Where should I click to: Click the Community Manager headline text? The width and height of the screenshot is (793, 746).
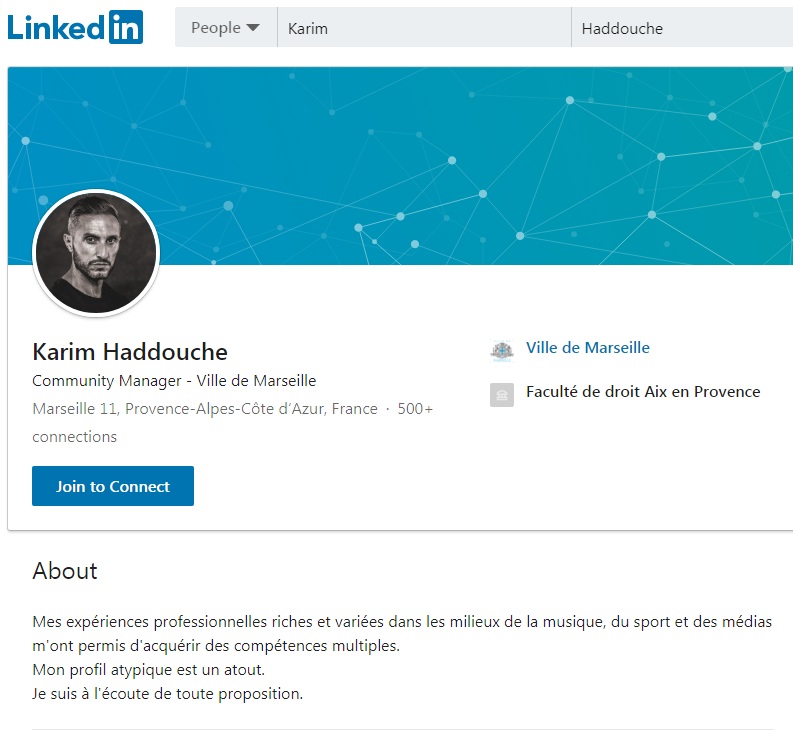174,381
